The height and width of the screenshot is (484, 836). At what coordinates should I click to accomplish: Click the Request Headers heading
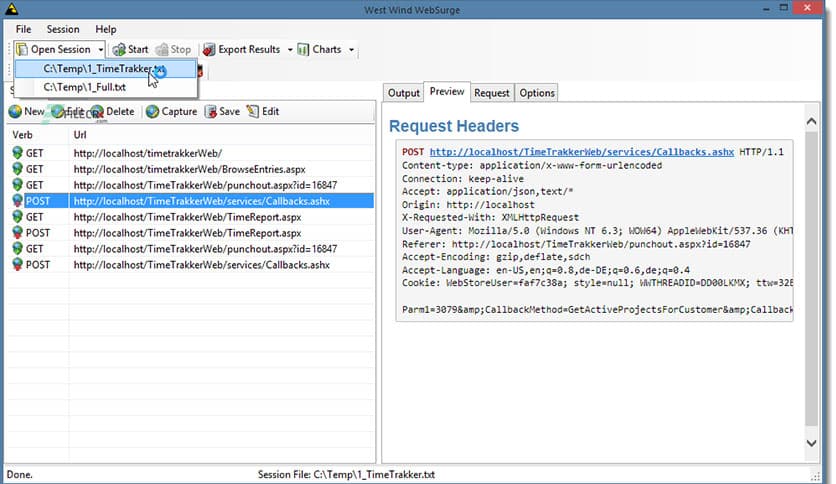(x=454, y=126)
